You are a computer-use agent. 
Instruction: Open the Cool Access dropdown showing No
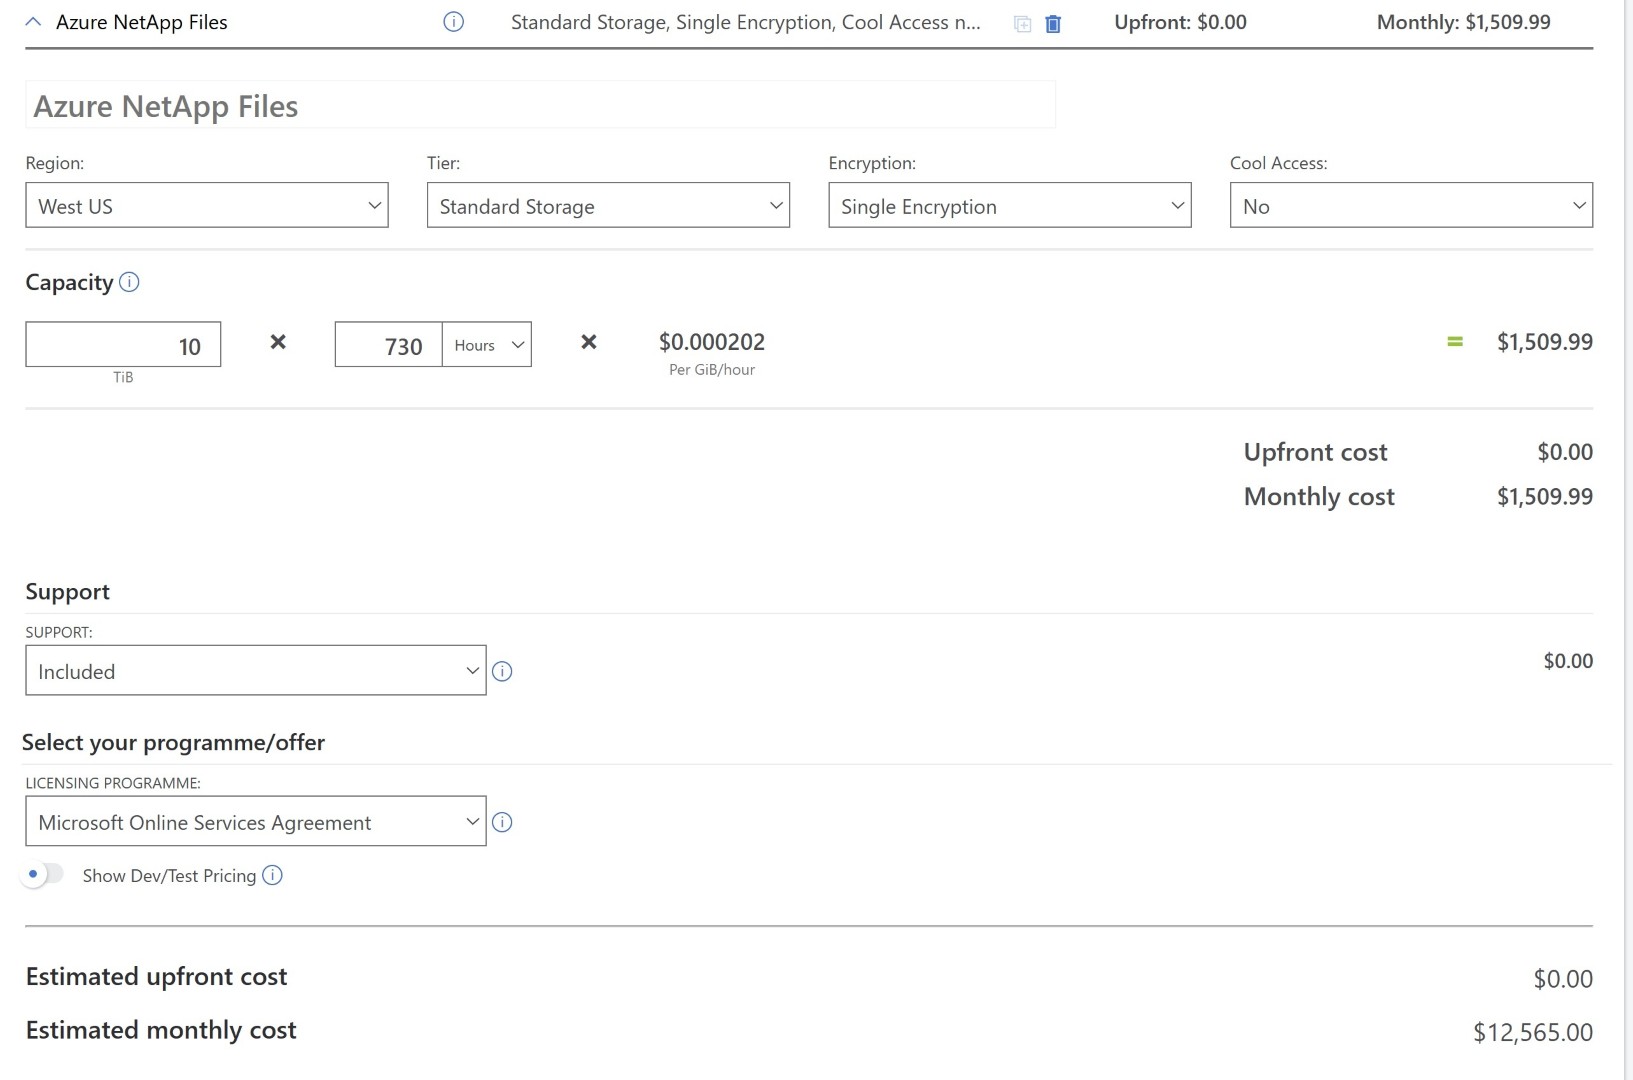(1411, 205)
